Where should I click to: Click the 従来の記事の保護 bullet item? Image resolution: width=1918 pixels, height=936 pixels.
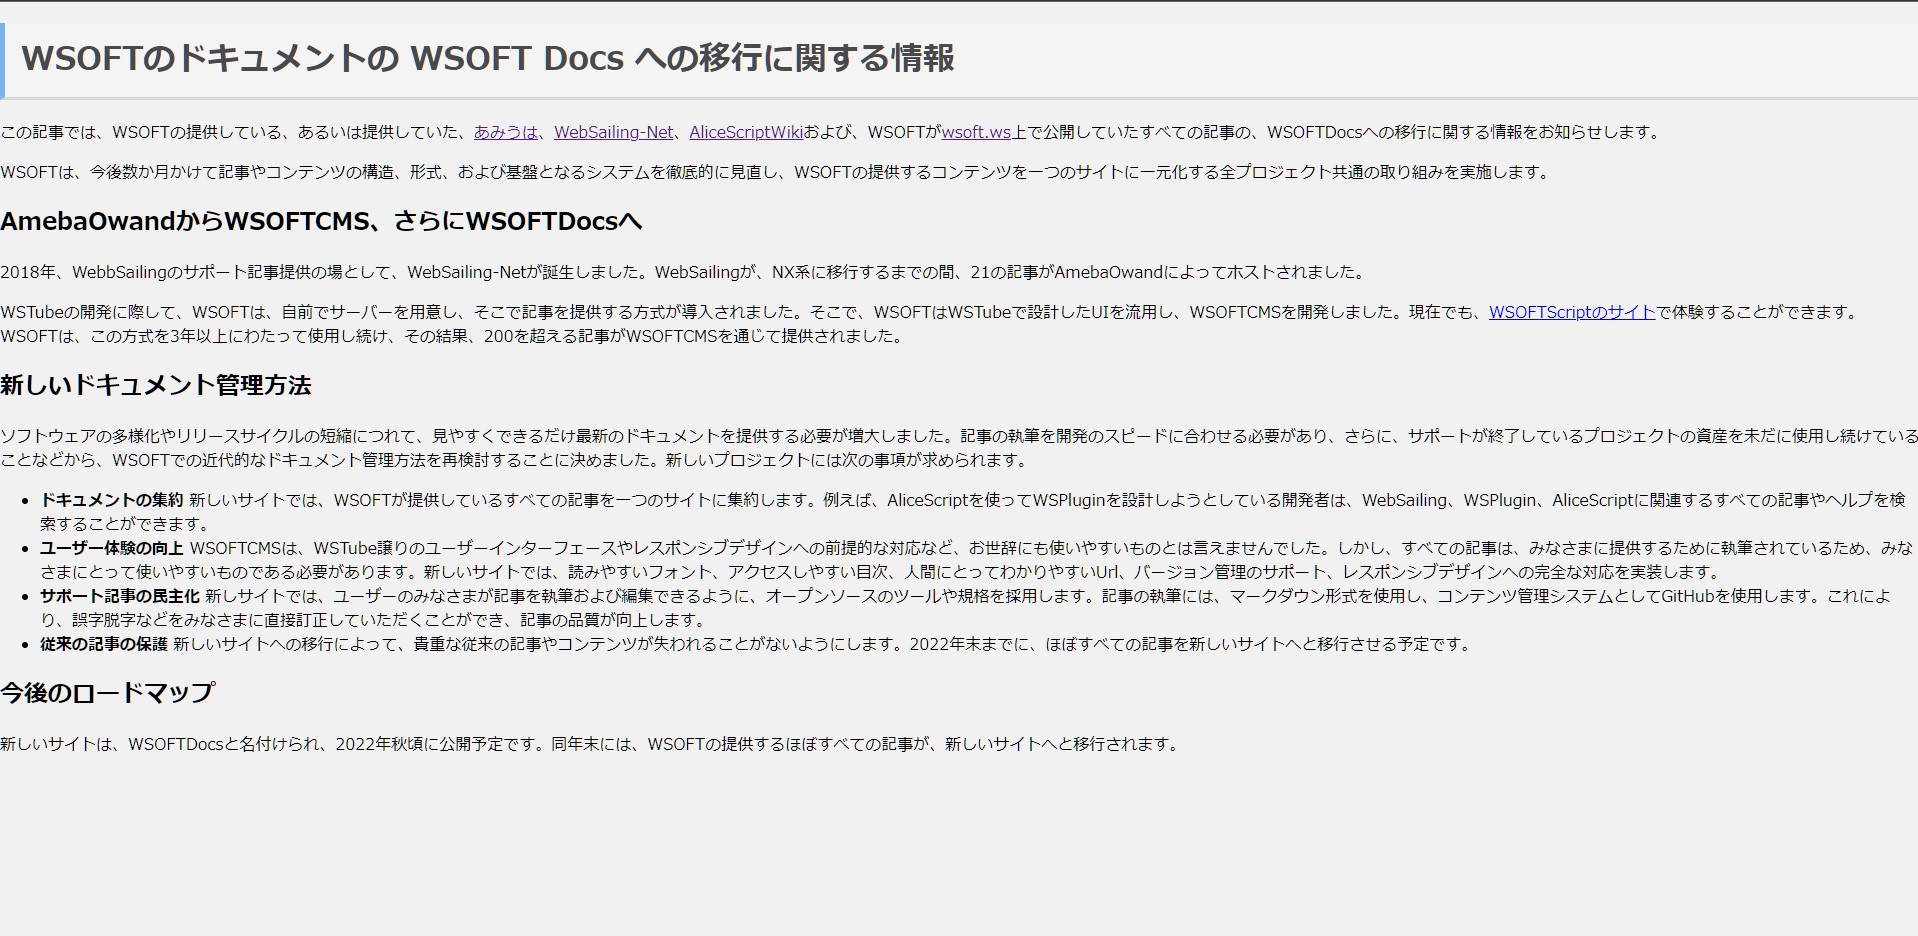click(x=107, y=645)
